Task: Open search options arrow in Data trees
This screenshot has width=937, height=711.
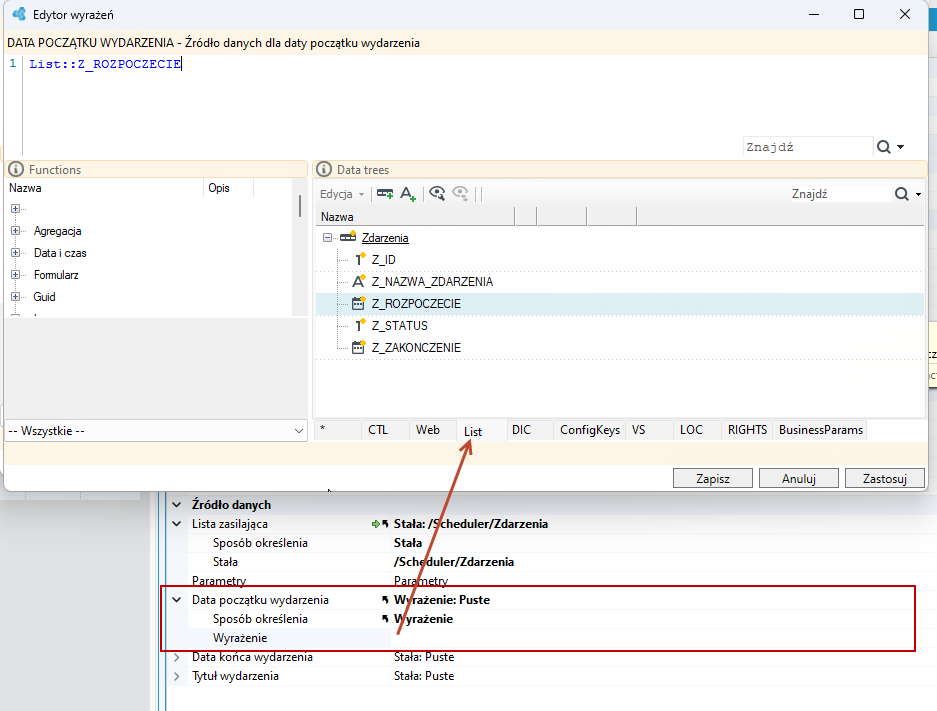Action: (918, 194)
